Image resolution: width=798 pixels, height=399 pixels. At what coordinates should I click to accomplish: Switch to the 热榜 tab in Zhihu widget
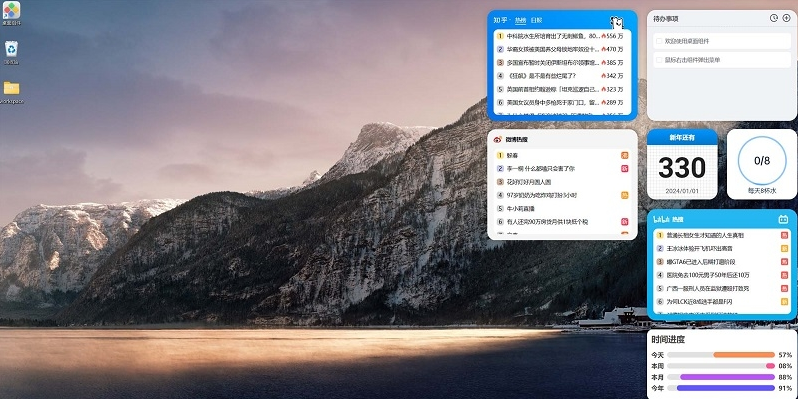coord(520,20)
